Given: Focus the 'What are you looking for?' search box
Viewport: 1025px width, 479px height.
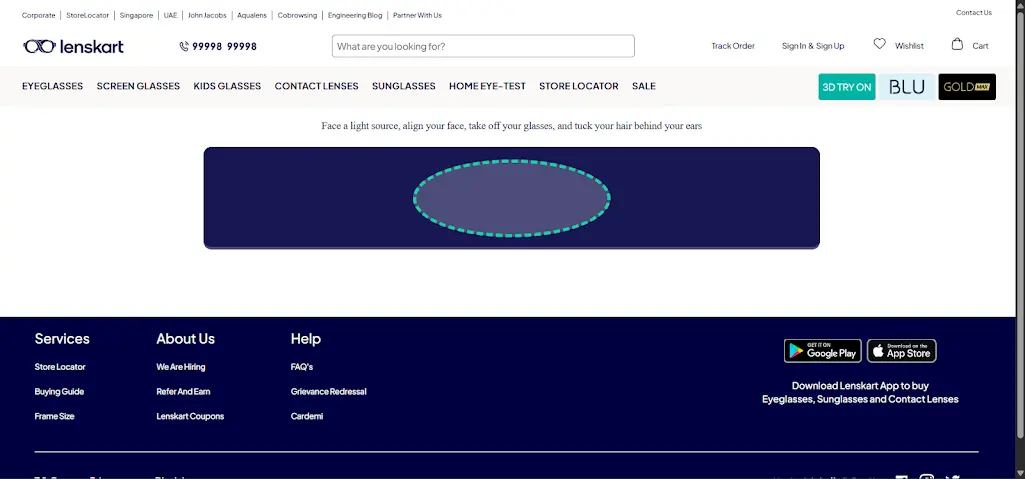Looking at the screenshot, I should [483, 46].
